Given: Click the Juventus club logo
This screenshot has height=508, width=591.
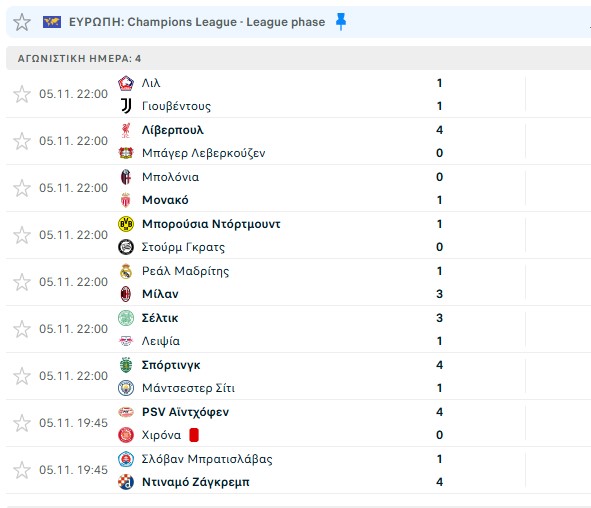Looking at the screenshot, I should (x=126, y=106).
